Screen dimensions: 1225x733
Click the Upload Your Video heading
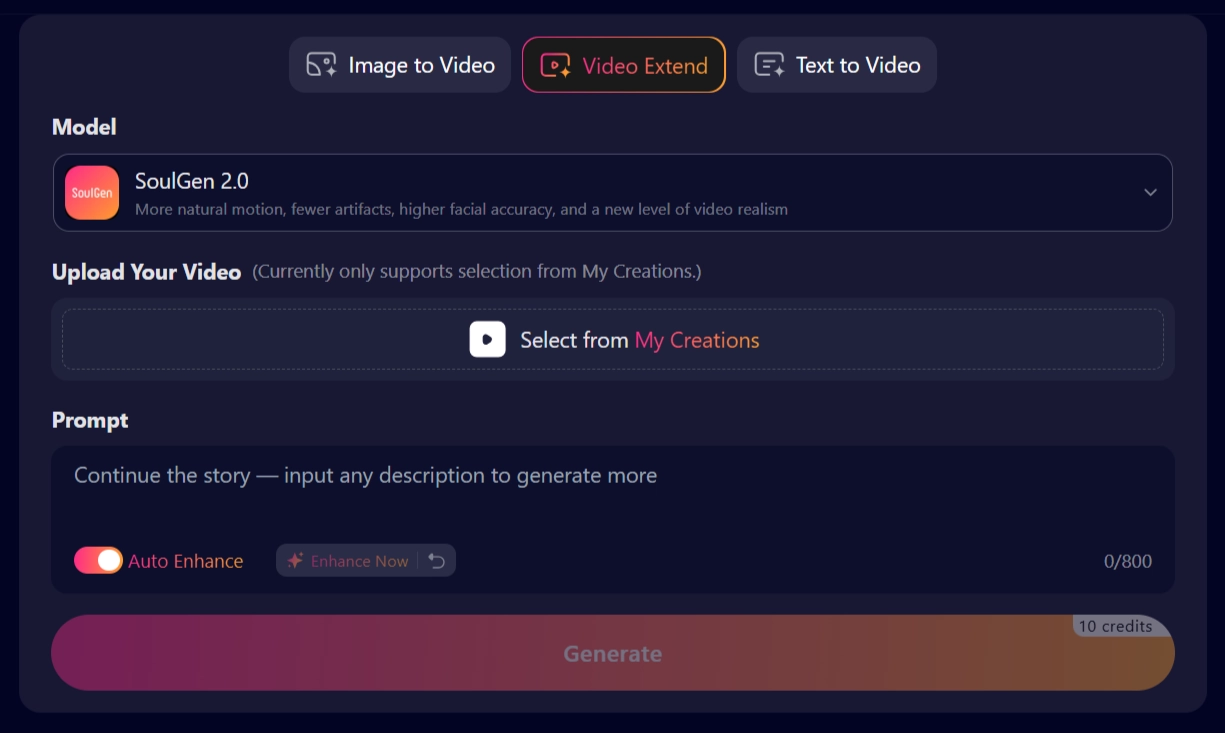pyautogui.click(x=146, y=272)
